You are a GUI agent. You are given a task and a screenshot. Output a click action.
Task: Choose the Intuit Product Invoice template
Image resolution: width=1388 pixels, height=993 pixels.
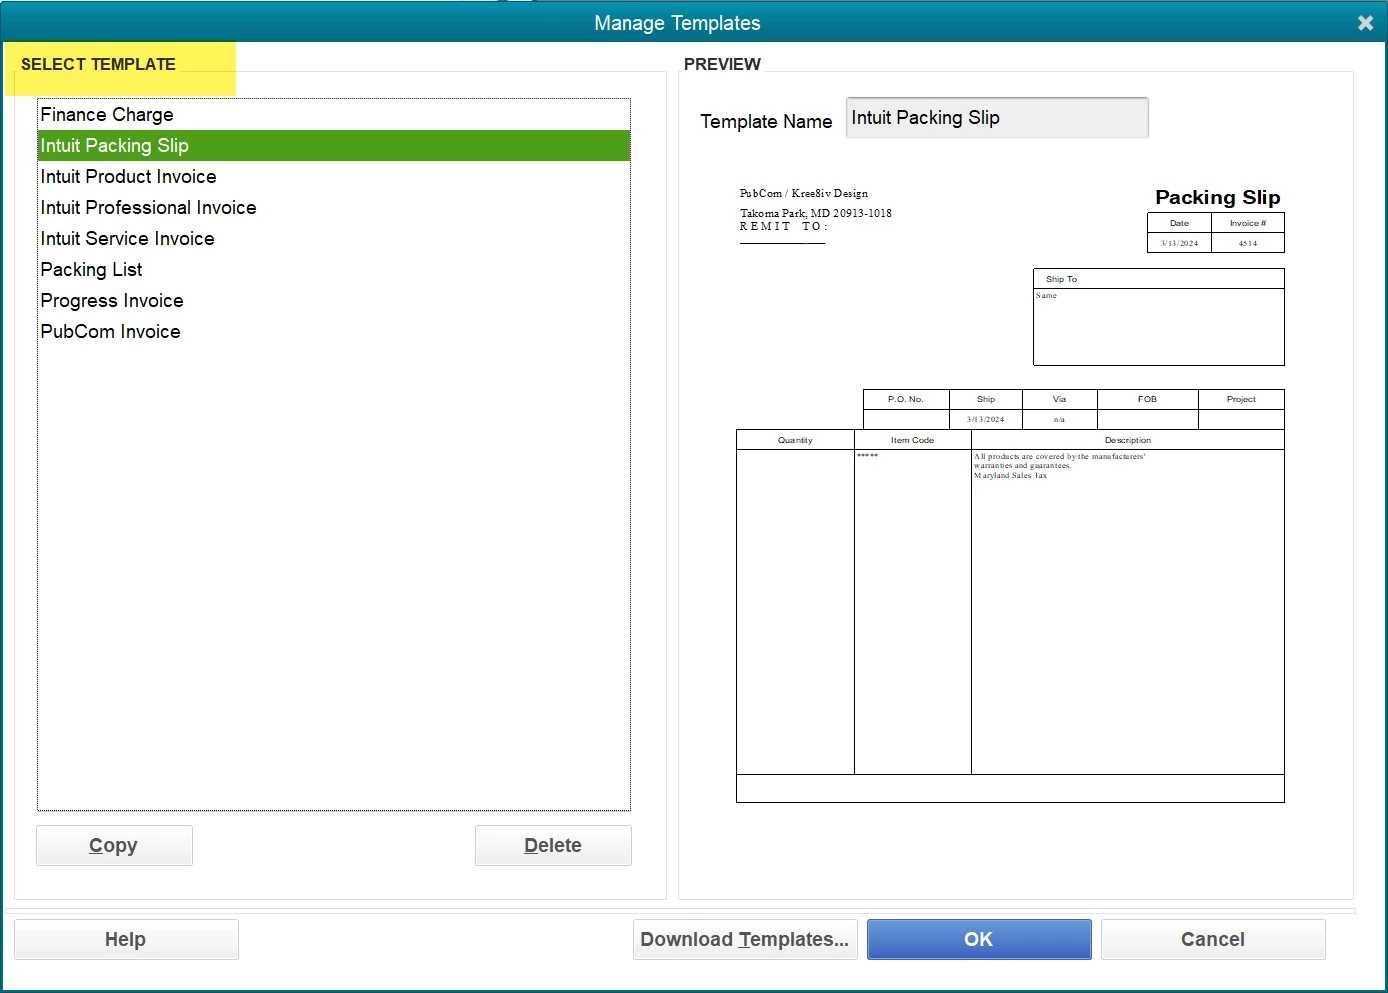coord(334,177)
